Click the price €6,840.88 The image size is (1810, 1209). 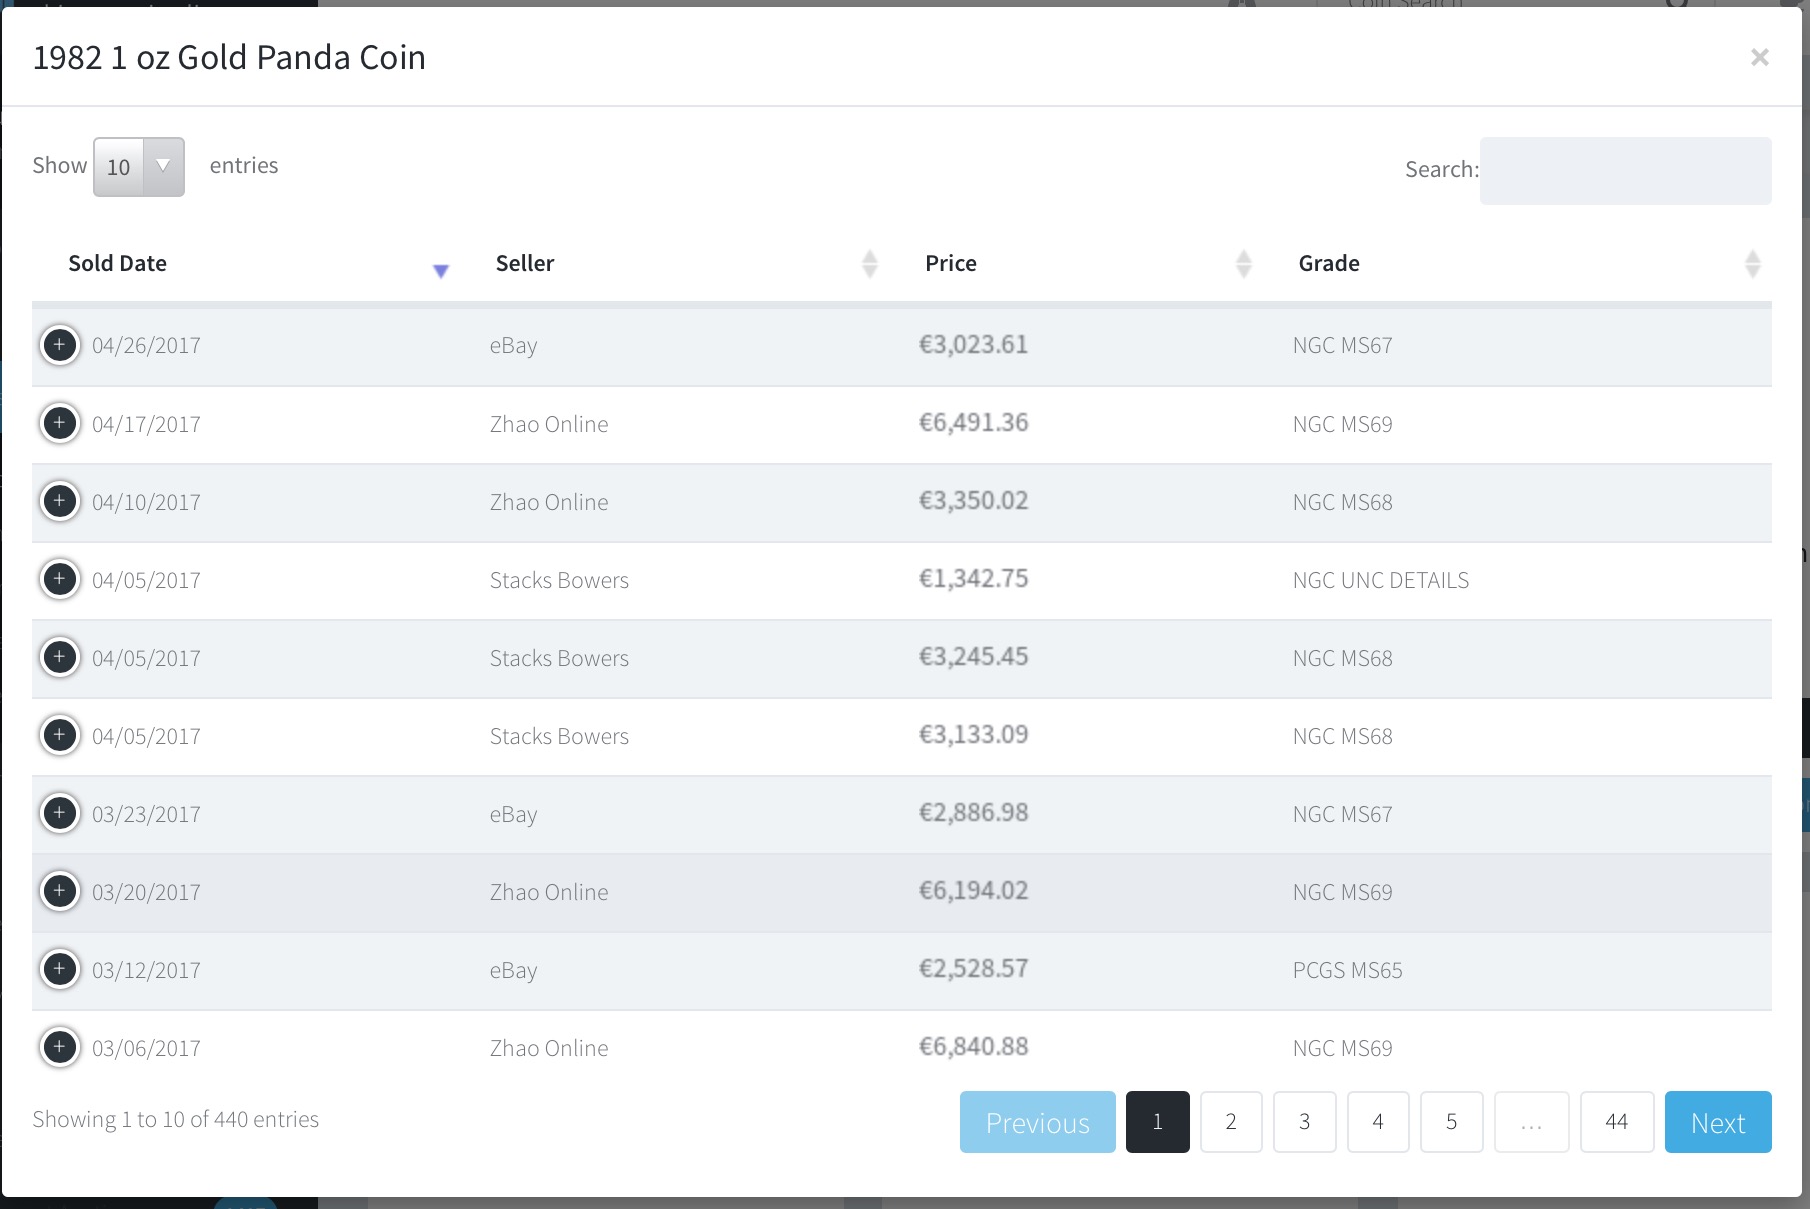coord(974,1047)
